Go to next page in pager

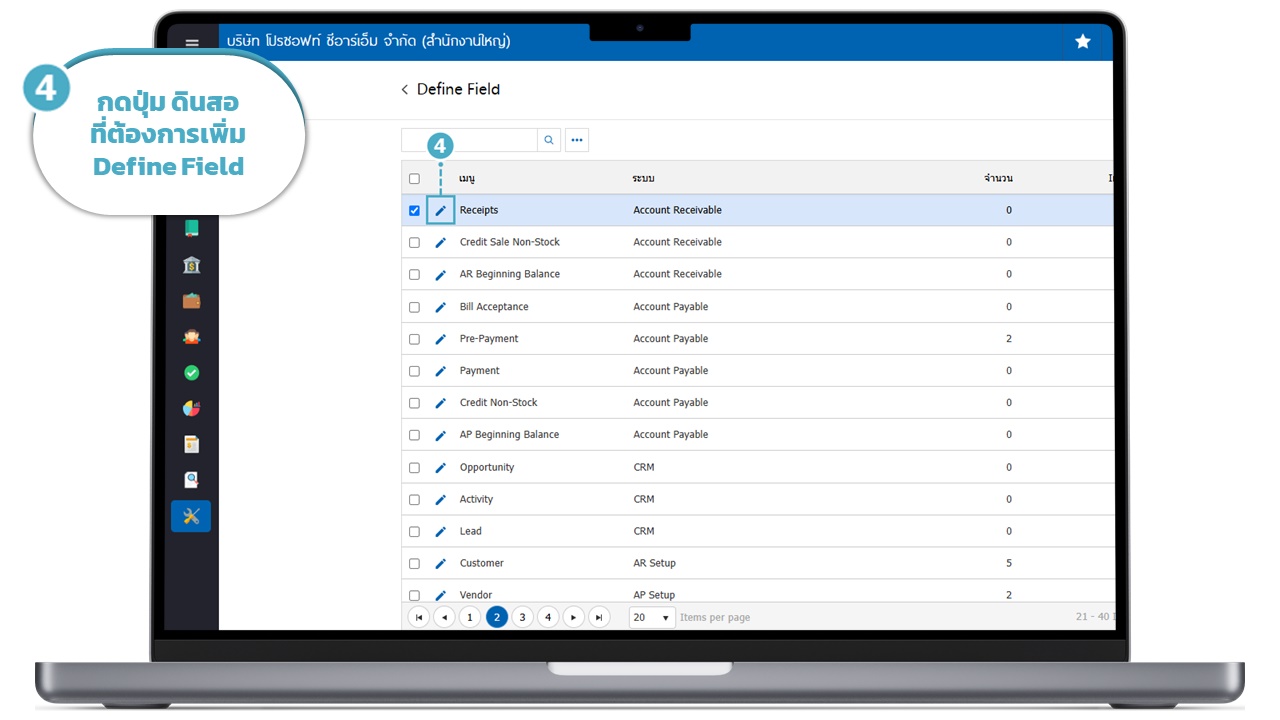pos(573,617)
